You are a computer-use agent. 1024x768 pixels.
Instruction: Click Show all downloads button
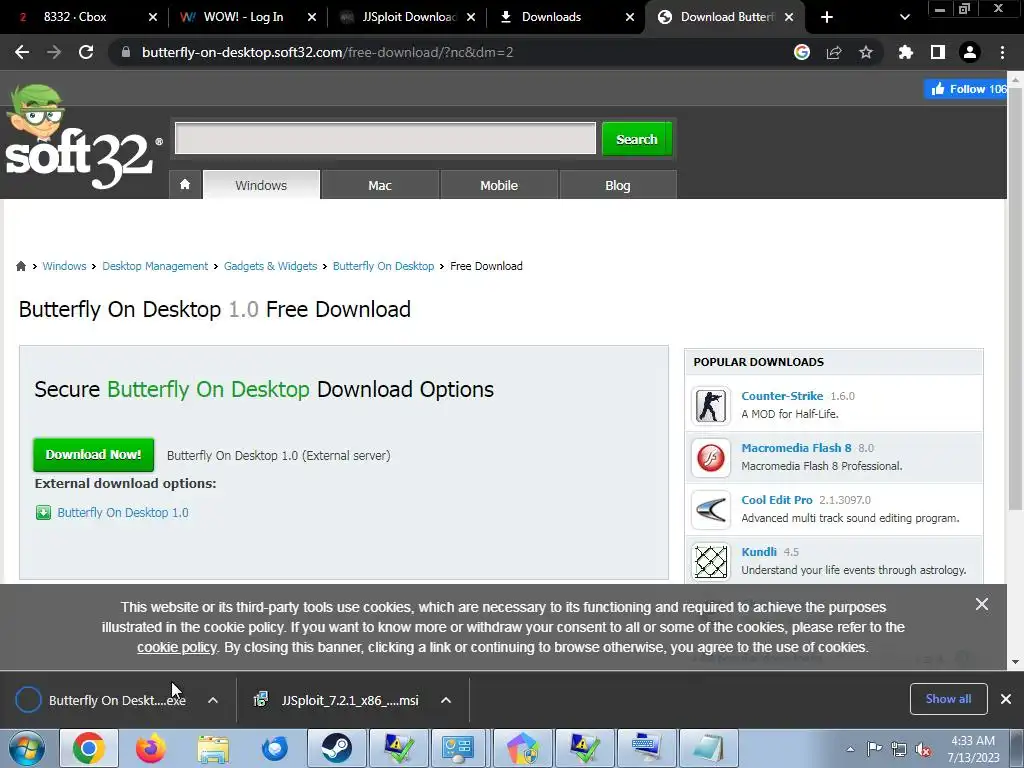click(x=948, y=699)
